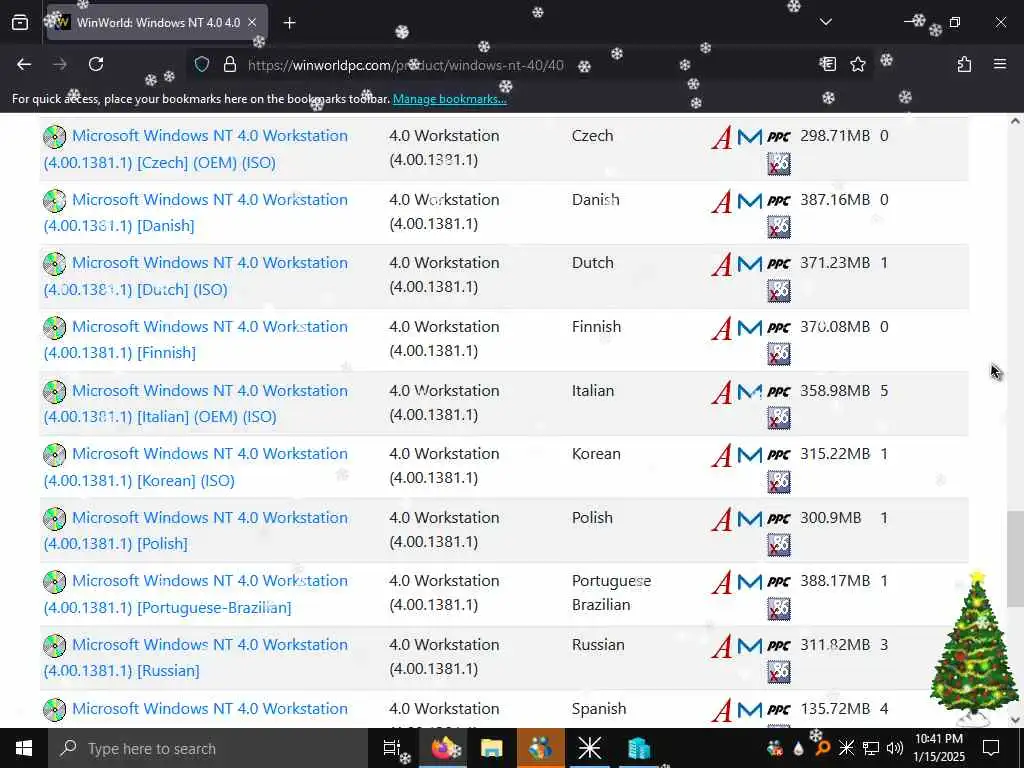Click the Alpha icon in Italian row
The image size is (1024, 768).
tap(722, 392)
